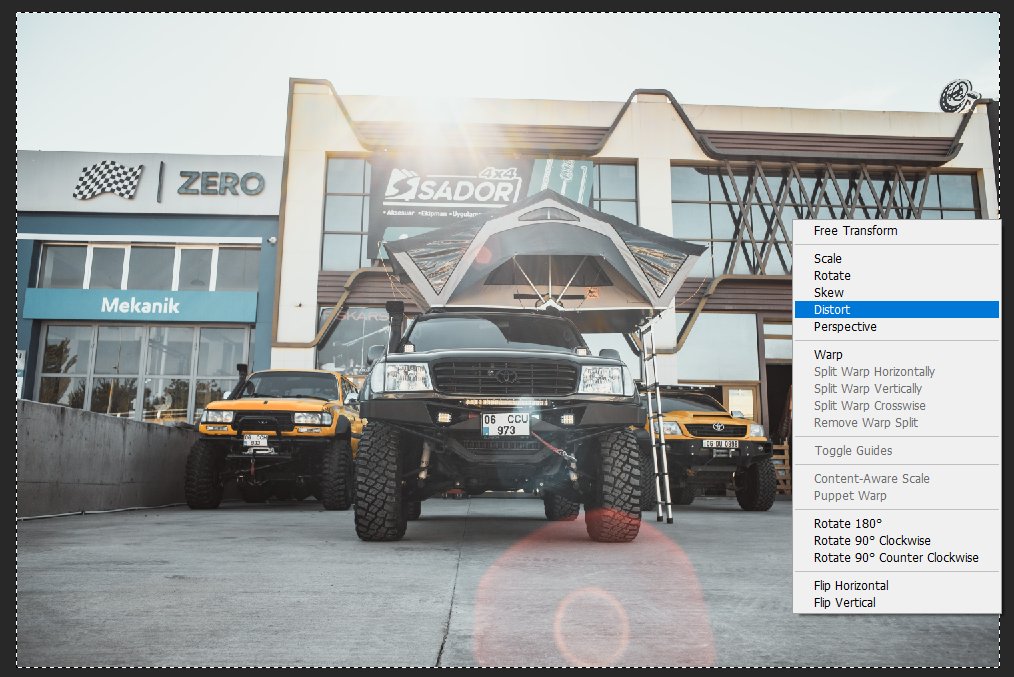Click Content-Aware Scale entry
Viewport: 1014px width, 677px height.
point(896,478)
